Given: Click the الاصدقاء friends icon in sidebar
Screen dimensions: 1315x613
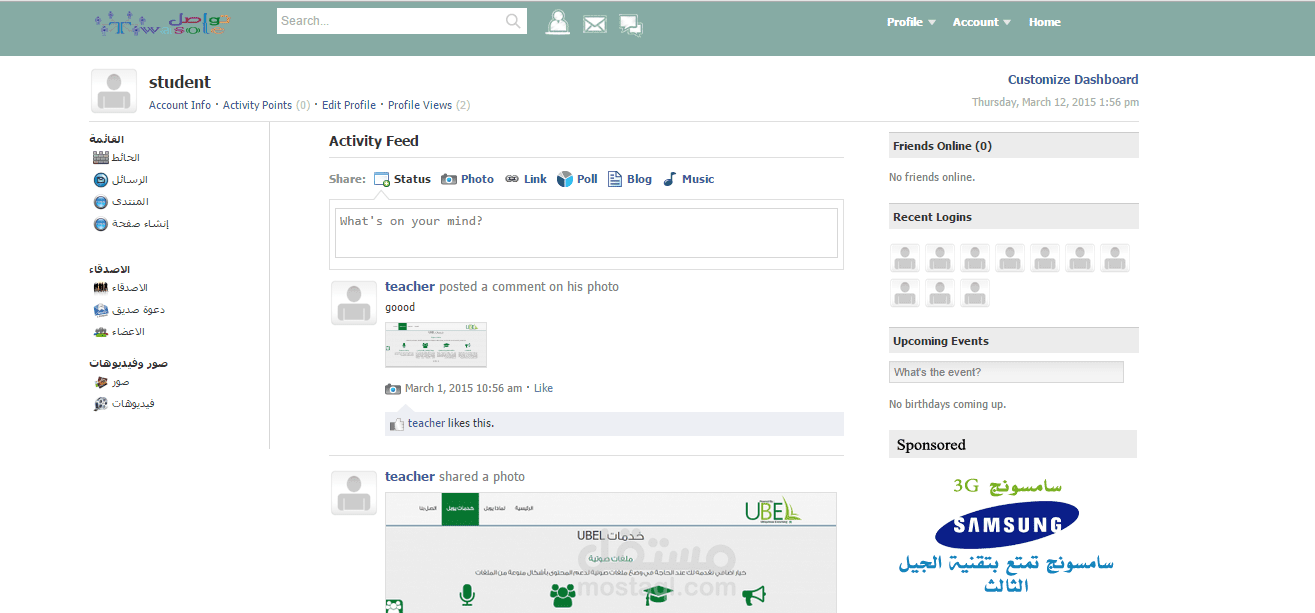Looking at the screenshot, I should click(x=100, y=288).
